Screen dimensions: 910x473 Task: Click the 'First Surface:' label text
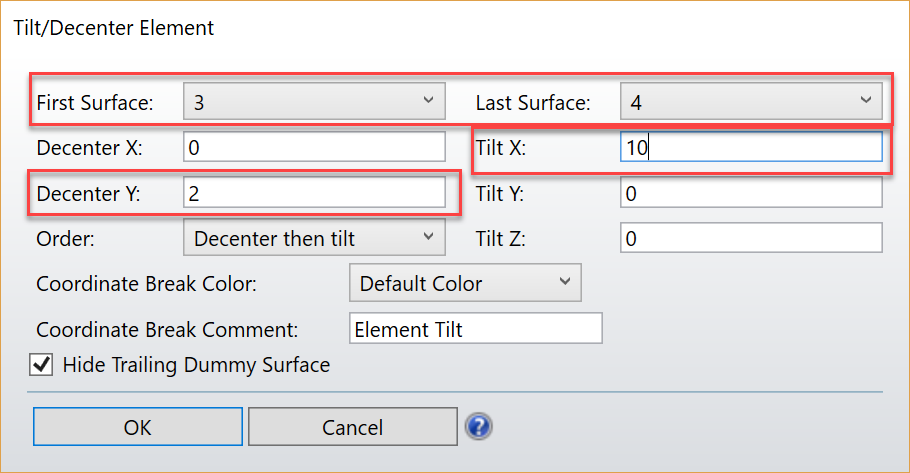click(x=95, y=102)
